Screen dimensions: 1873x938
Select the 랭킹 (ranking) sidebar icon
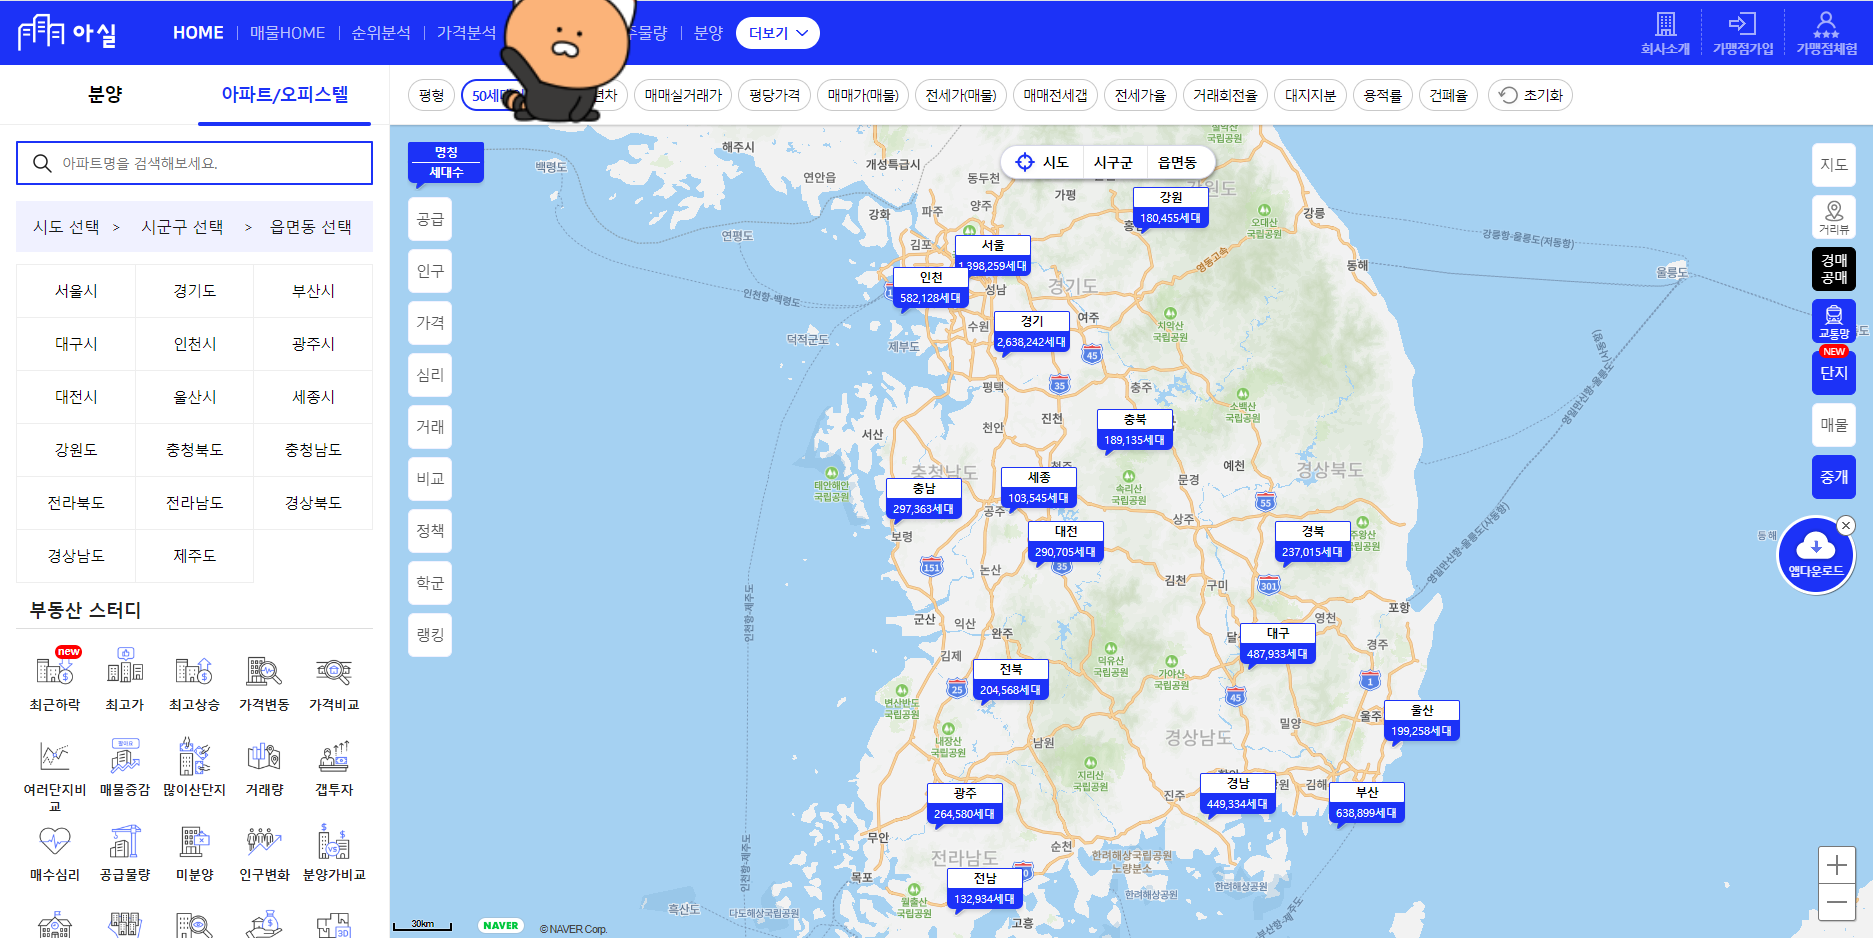tap(429, 635)
